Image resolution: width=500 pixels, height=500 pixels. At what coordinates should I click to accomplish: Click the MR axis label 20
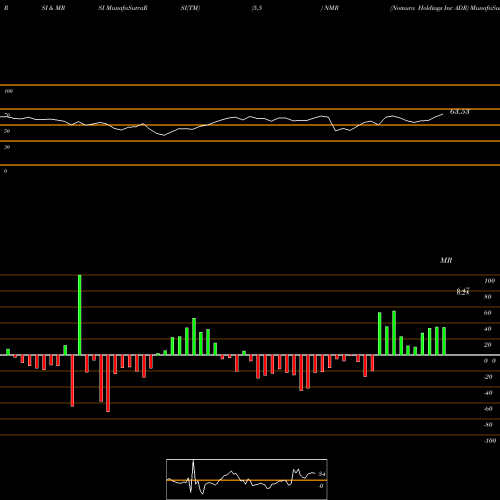[x=488, y=345]
